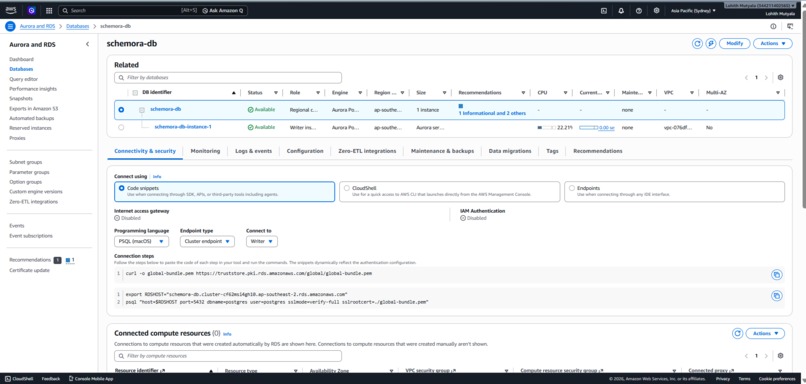Select the schemora-db row radio button

[x=121, y=109]
